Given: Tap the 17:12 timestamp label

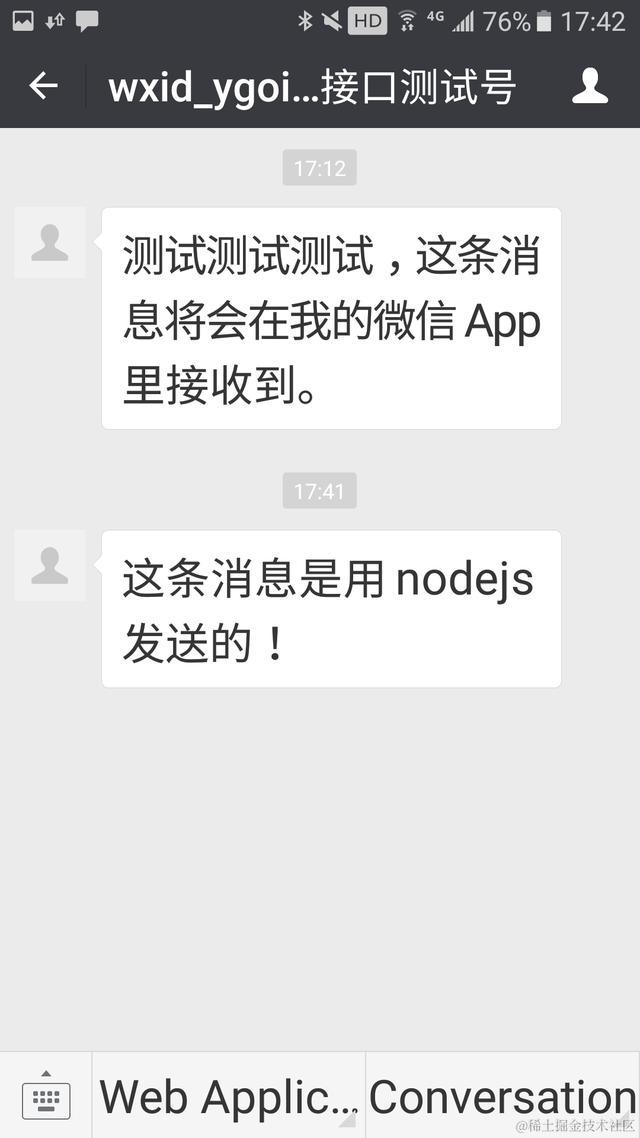Looking at the screenshot, I should coord(319,168).
